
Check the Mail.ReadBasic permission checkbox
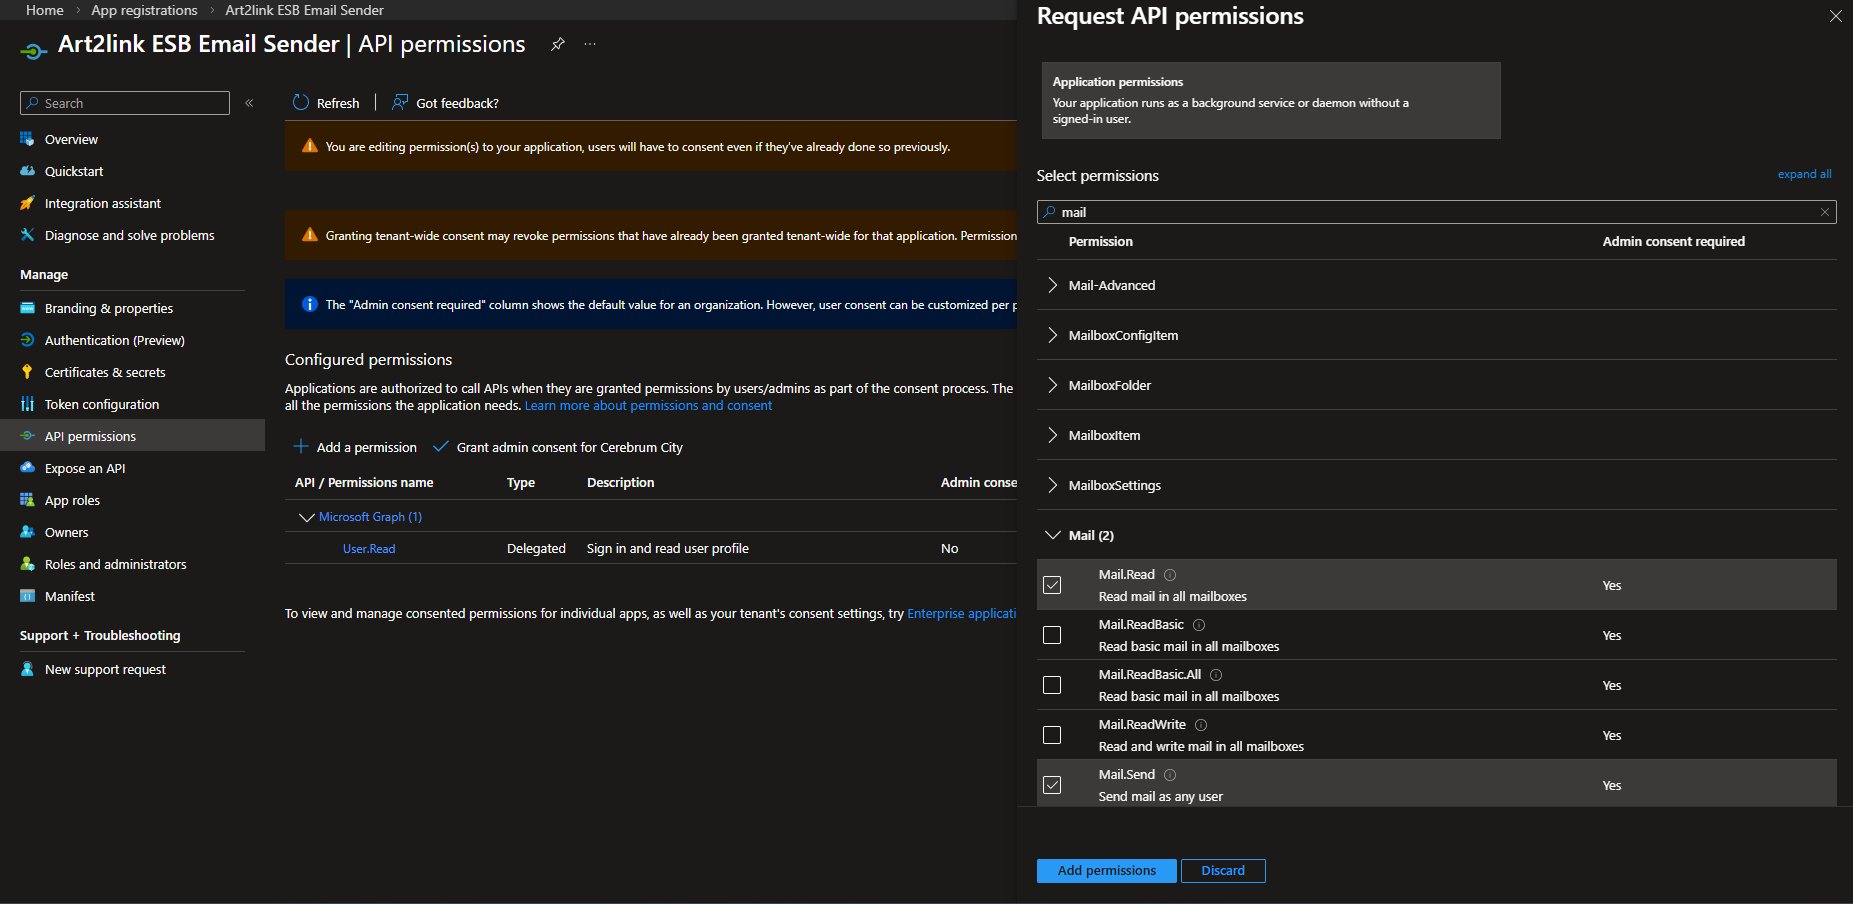click(1052, 635)
